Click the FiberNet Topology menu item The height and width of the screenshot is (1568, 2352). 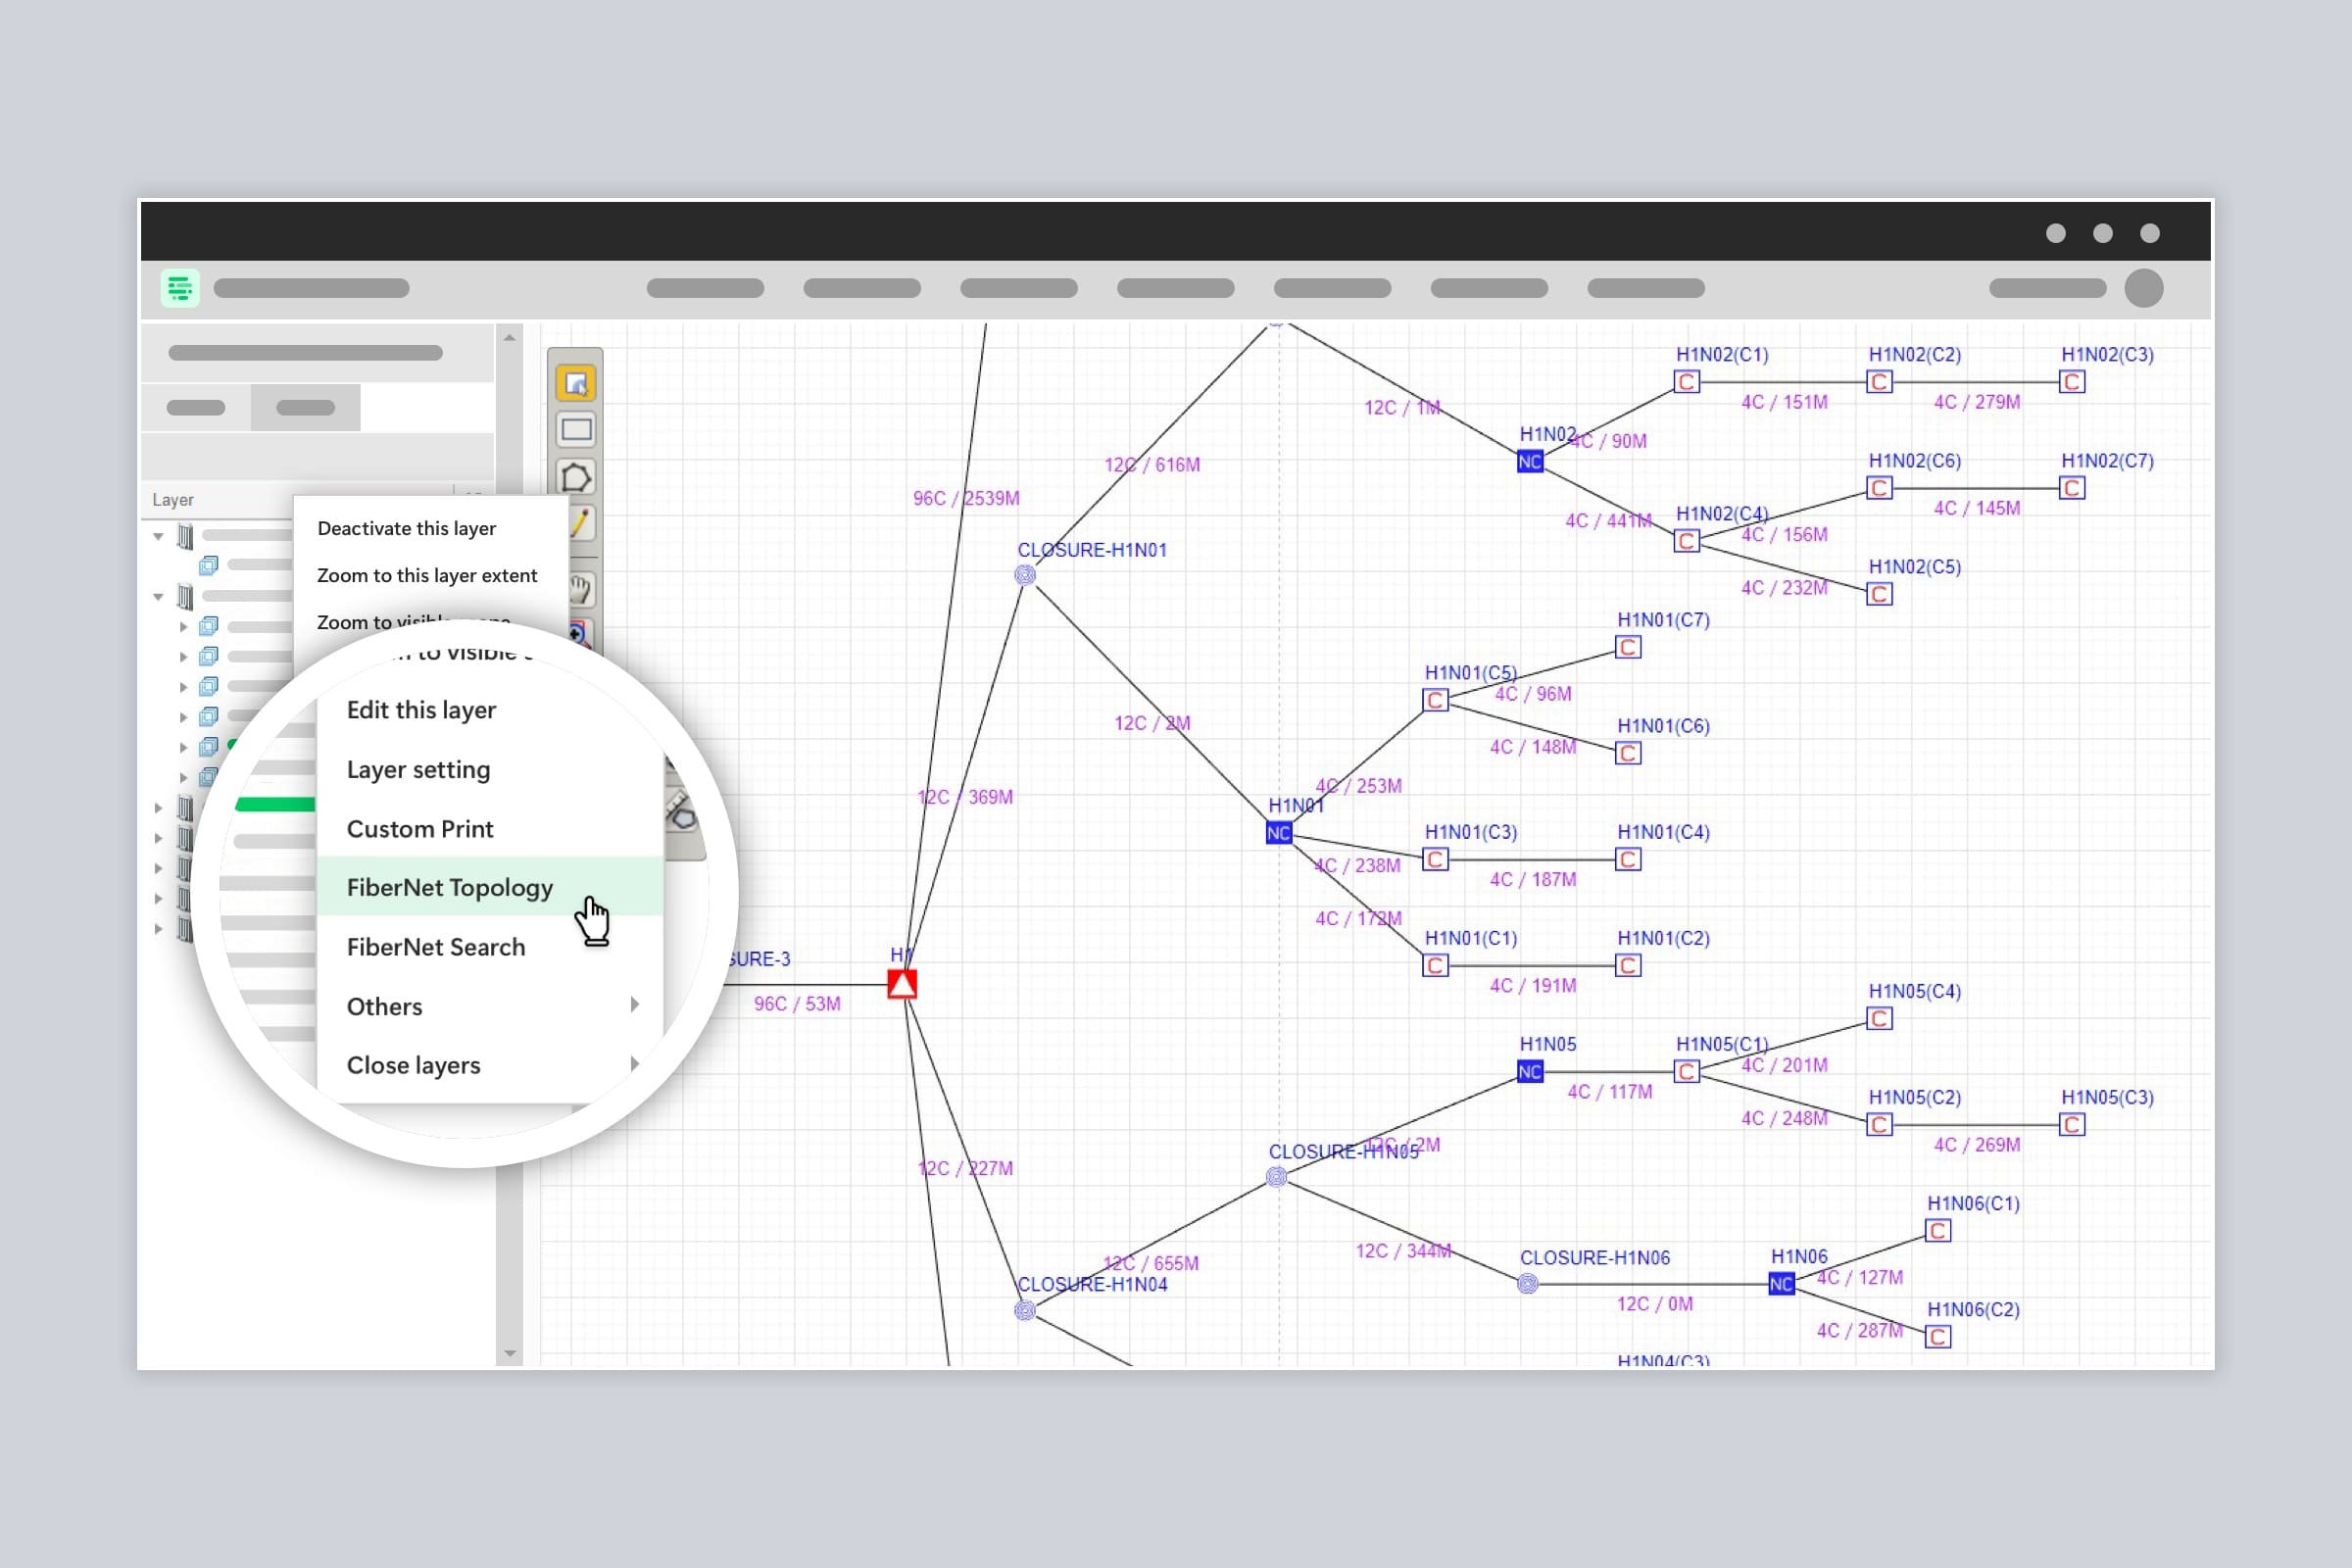450,886
